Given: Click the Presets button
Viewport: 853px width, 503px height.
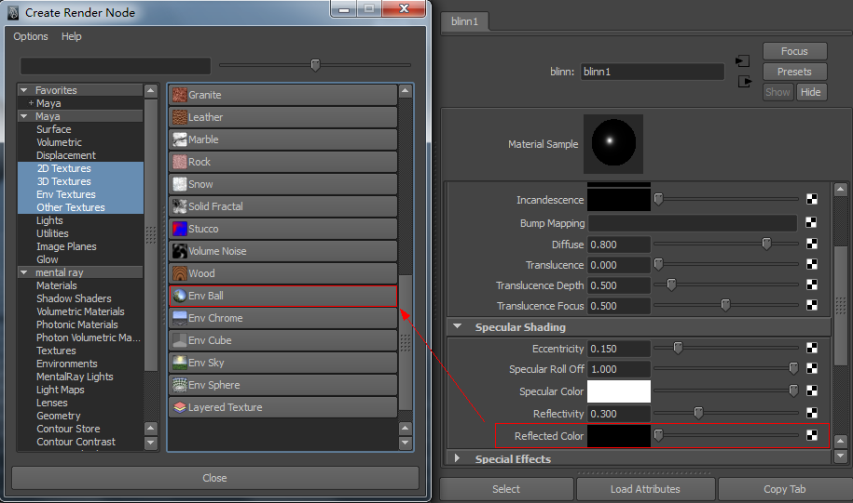Looking at the screenshot, I should pos(795,72).
